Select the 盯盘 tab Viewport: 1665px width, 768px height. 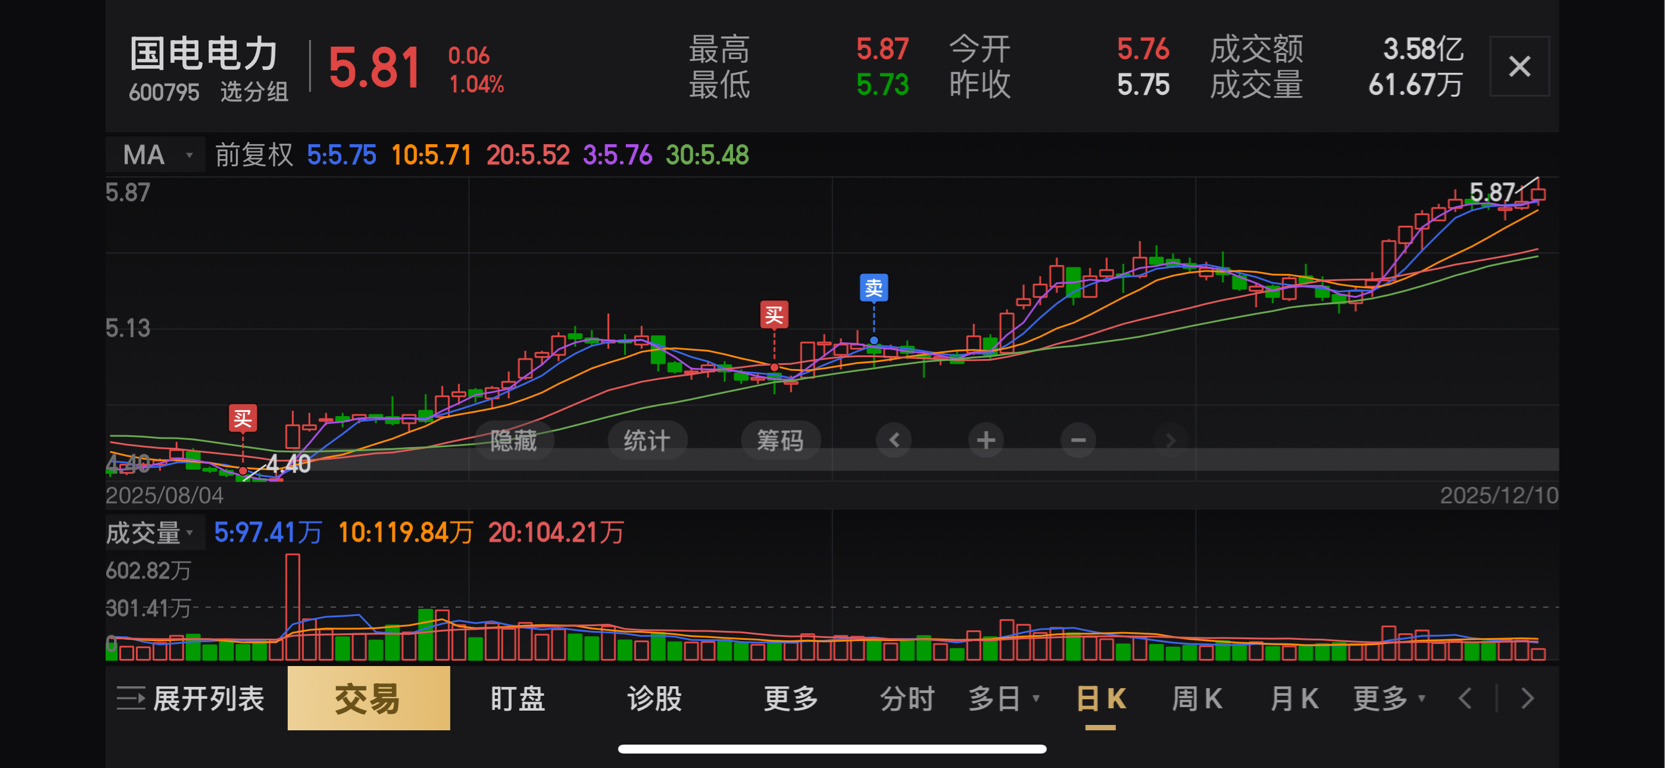point(518,698)
